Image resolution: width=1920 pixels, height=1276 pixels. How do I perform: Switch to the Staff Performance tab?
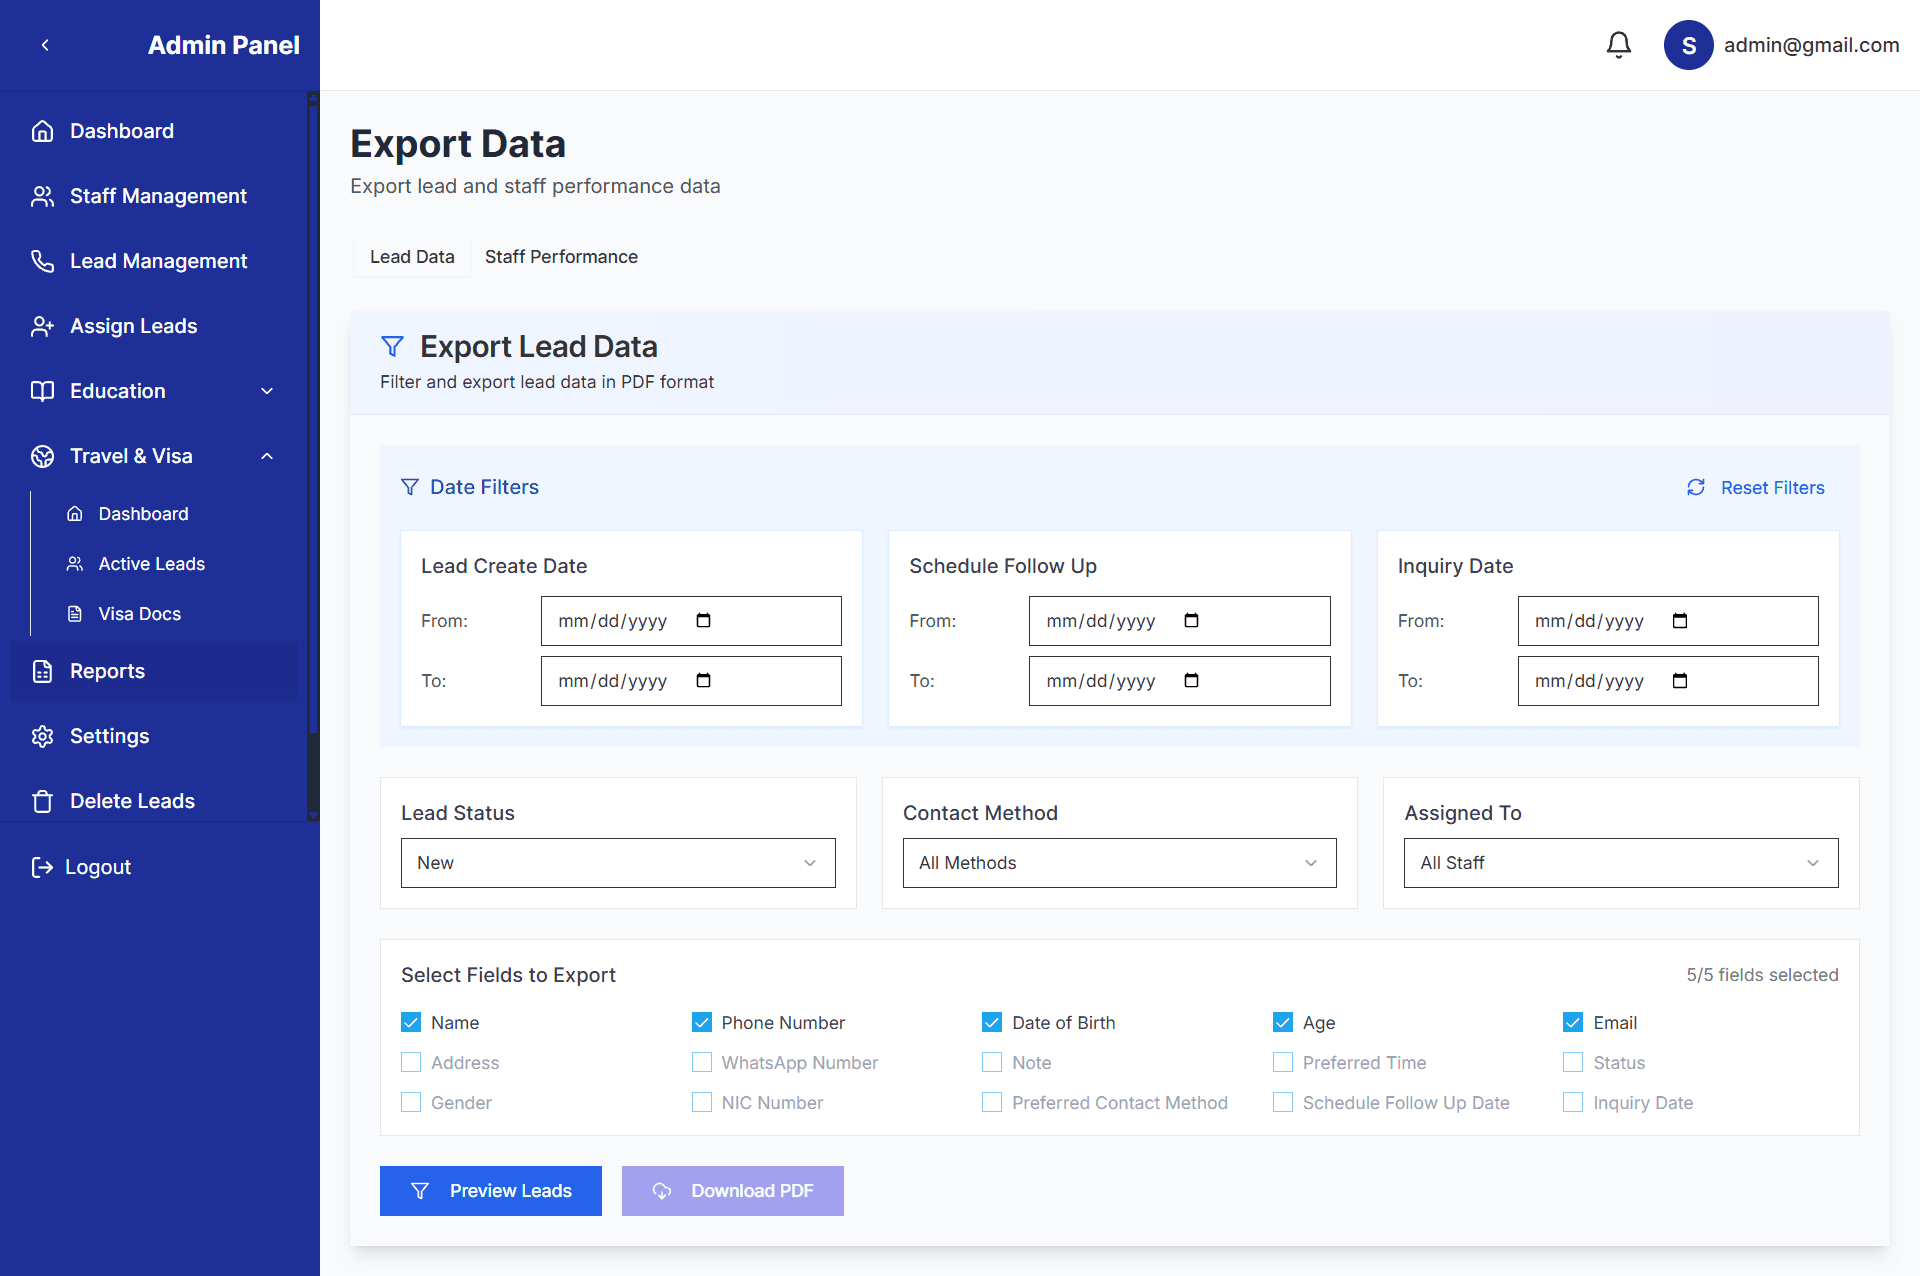point(561,257)
